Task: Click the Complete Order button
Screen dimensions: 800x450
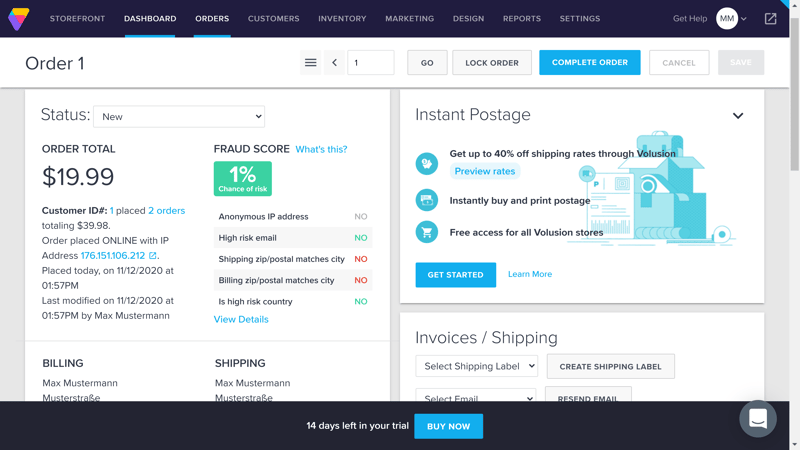Action: pos(590,62)
